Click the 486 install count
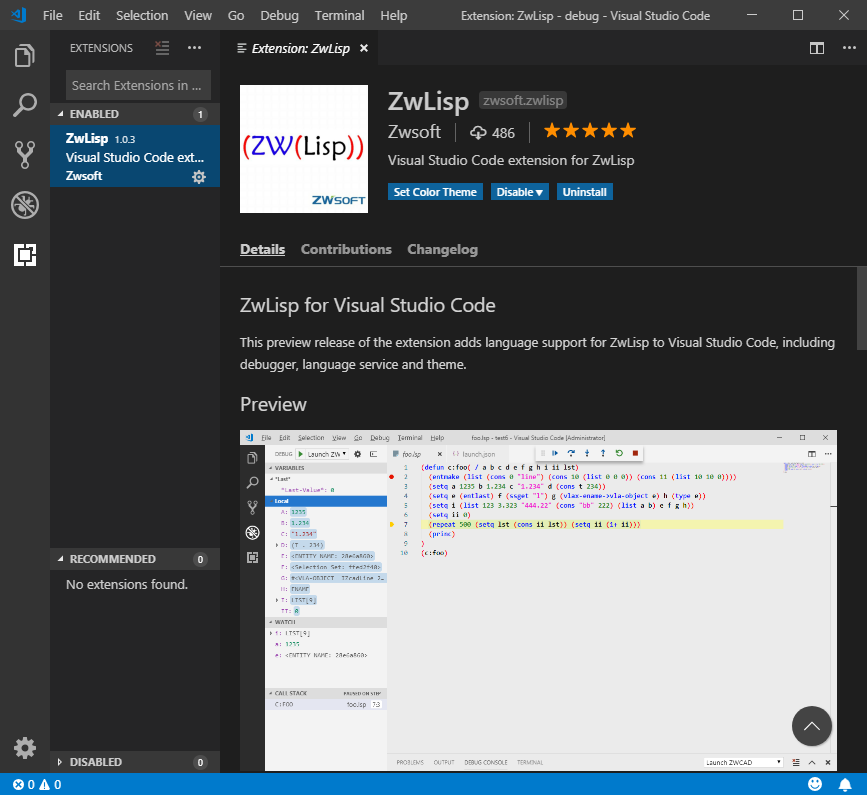Image resolution: width=867 pixels, height=795 pixels. point(492,133)
